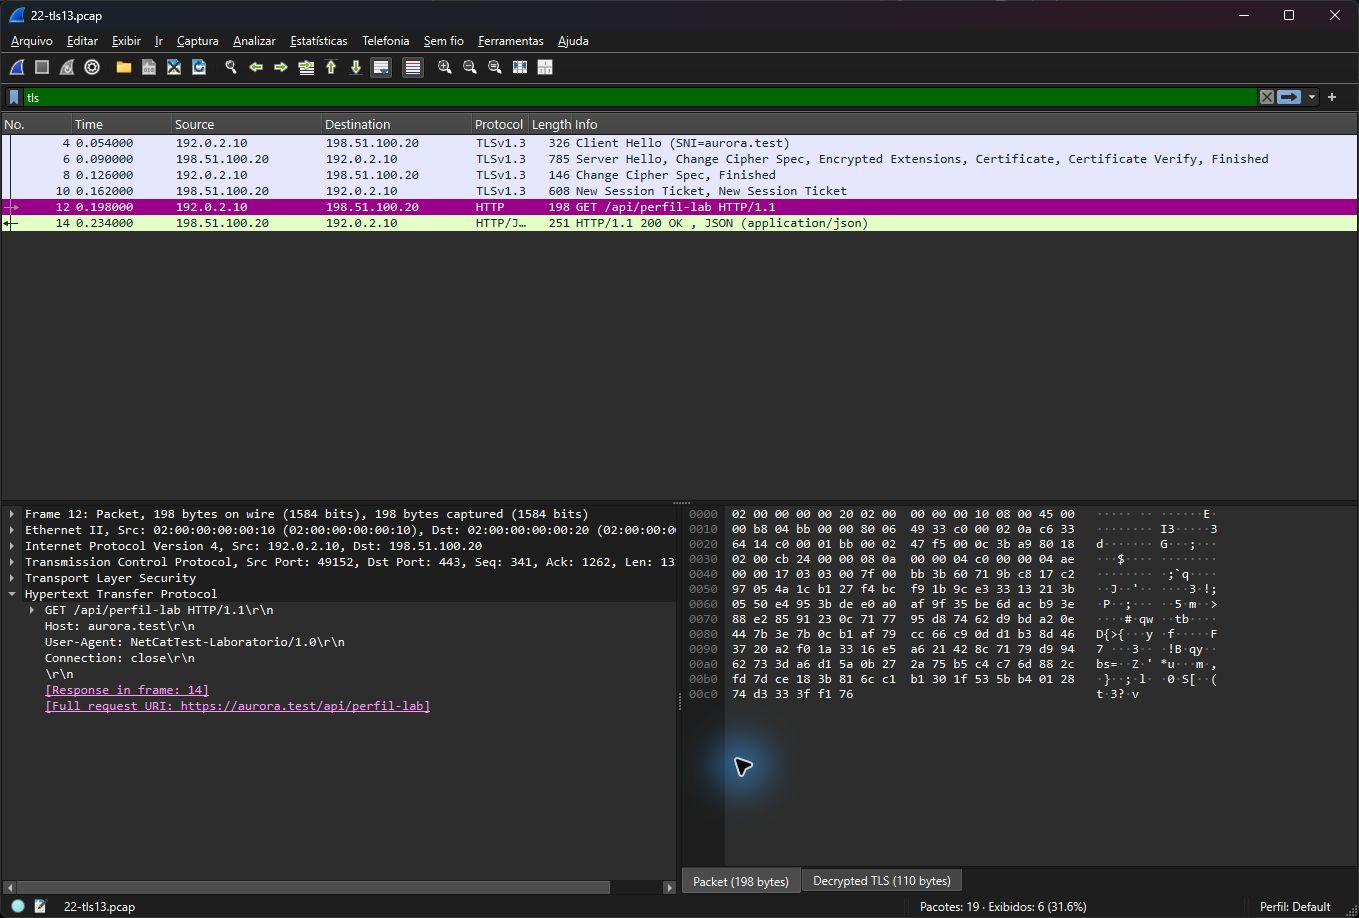Click the tls display filter field

(640, 97)
